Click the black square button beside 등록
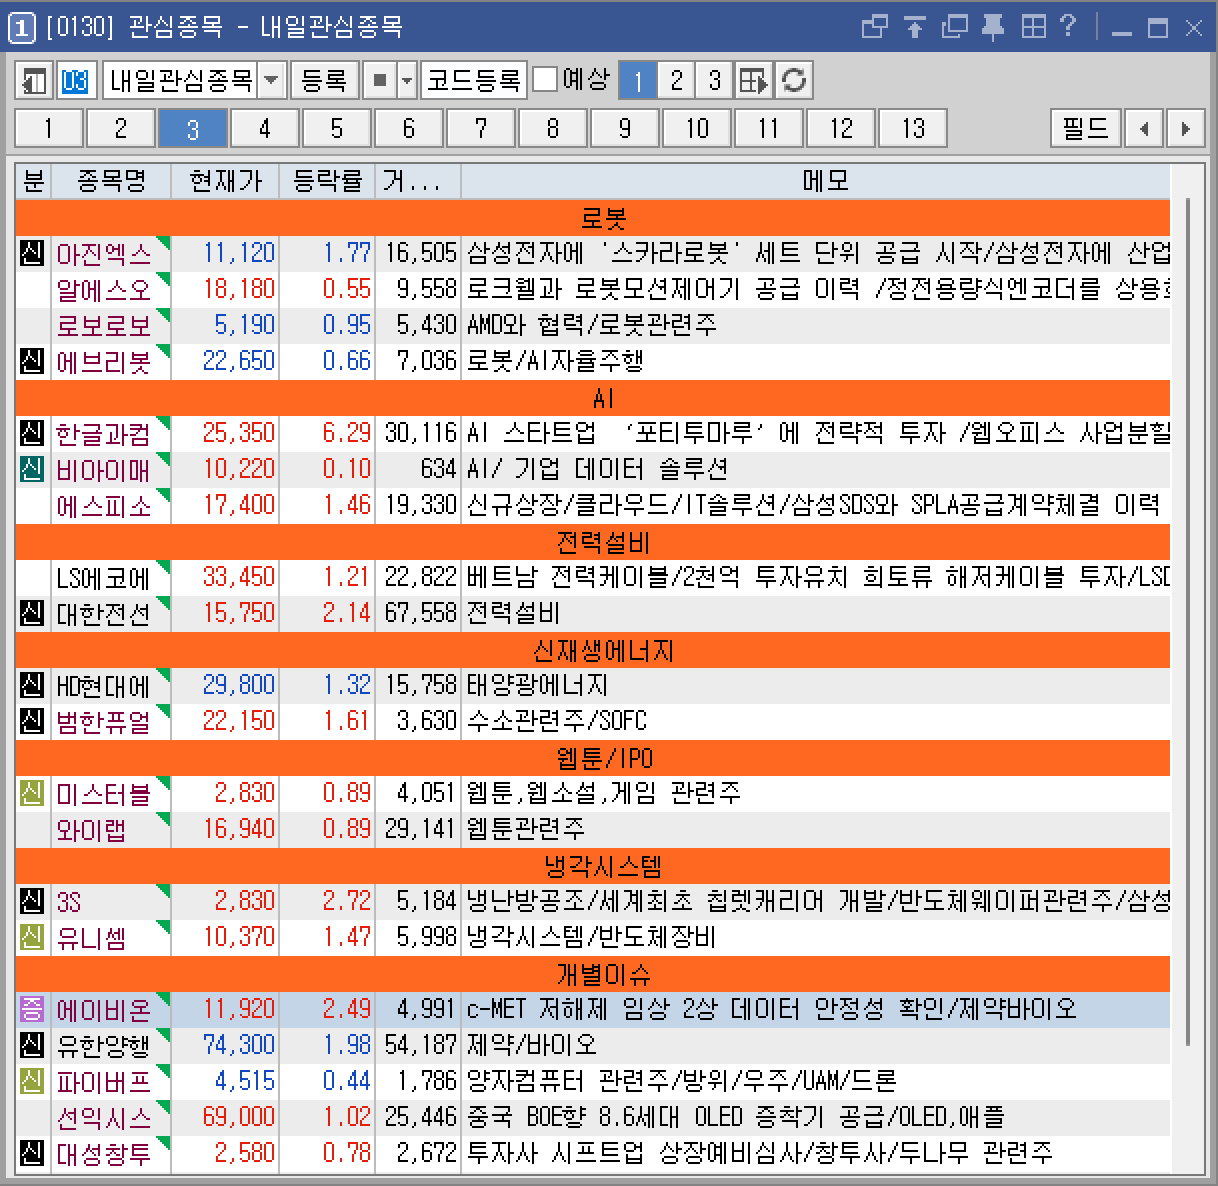Screen dimensions: 1218x1186 click(x=379, y=80)
